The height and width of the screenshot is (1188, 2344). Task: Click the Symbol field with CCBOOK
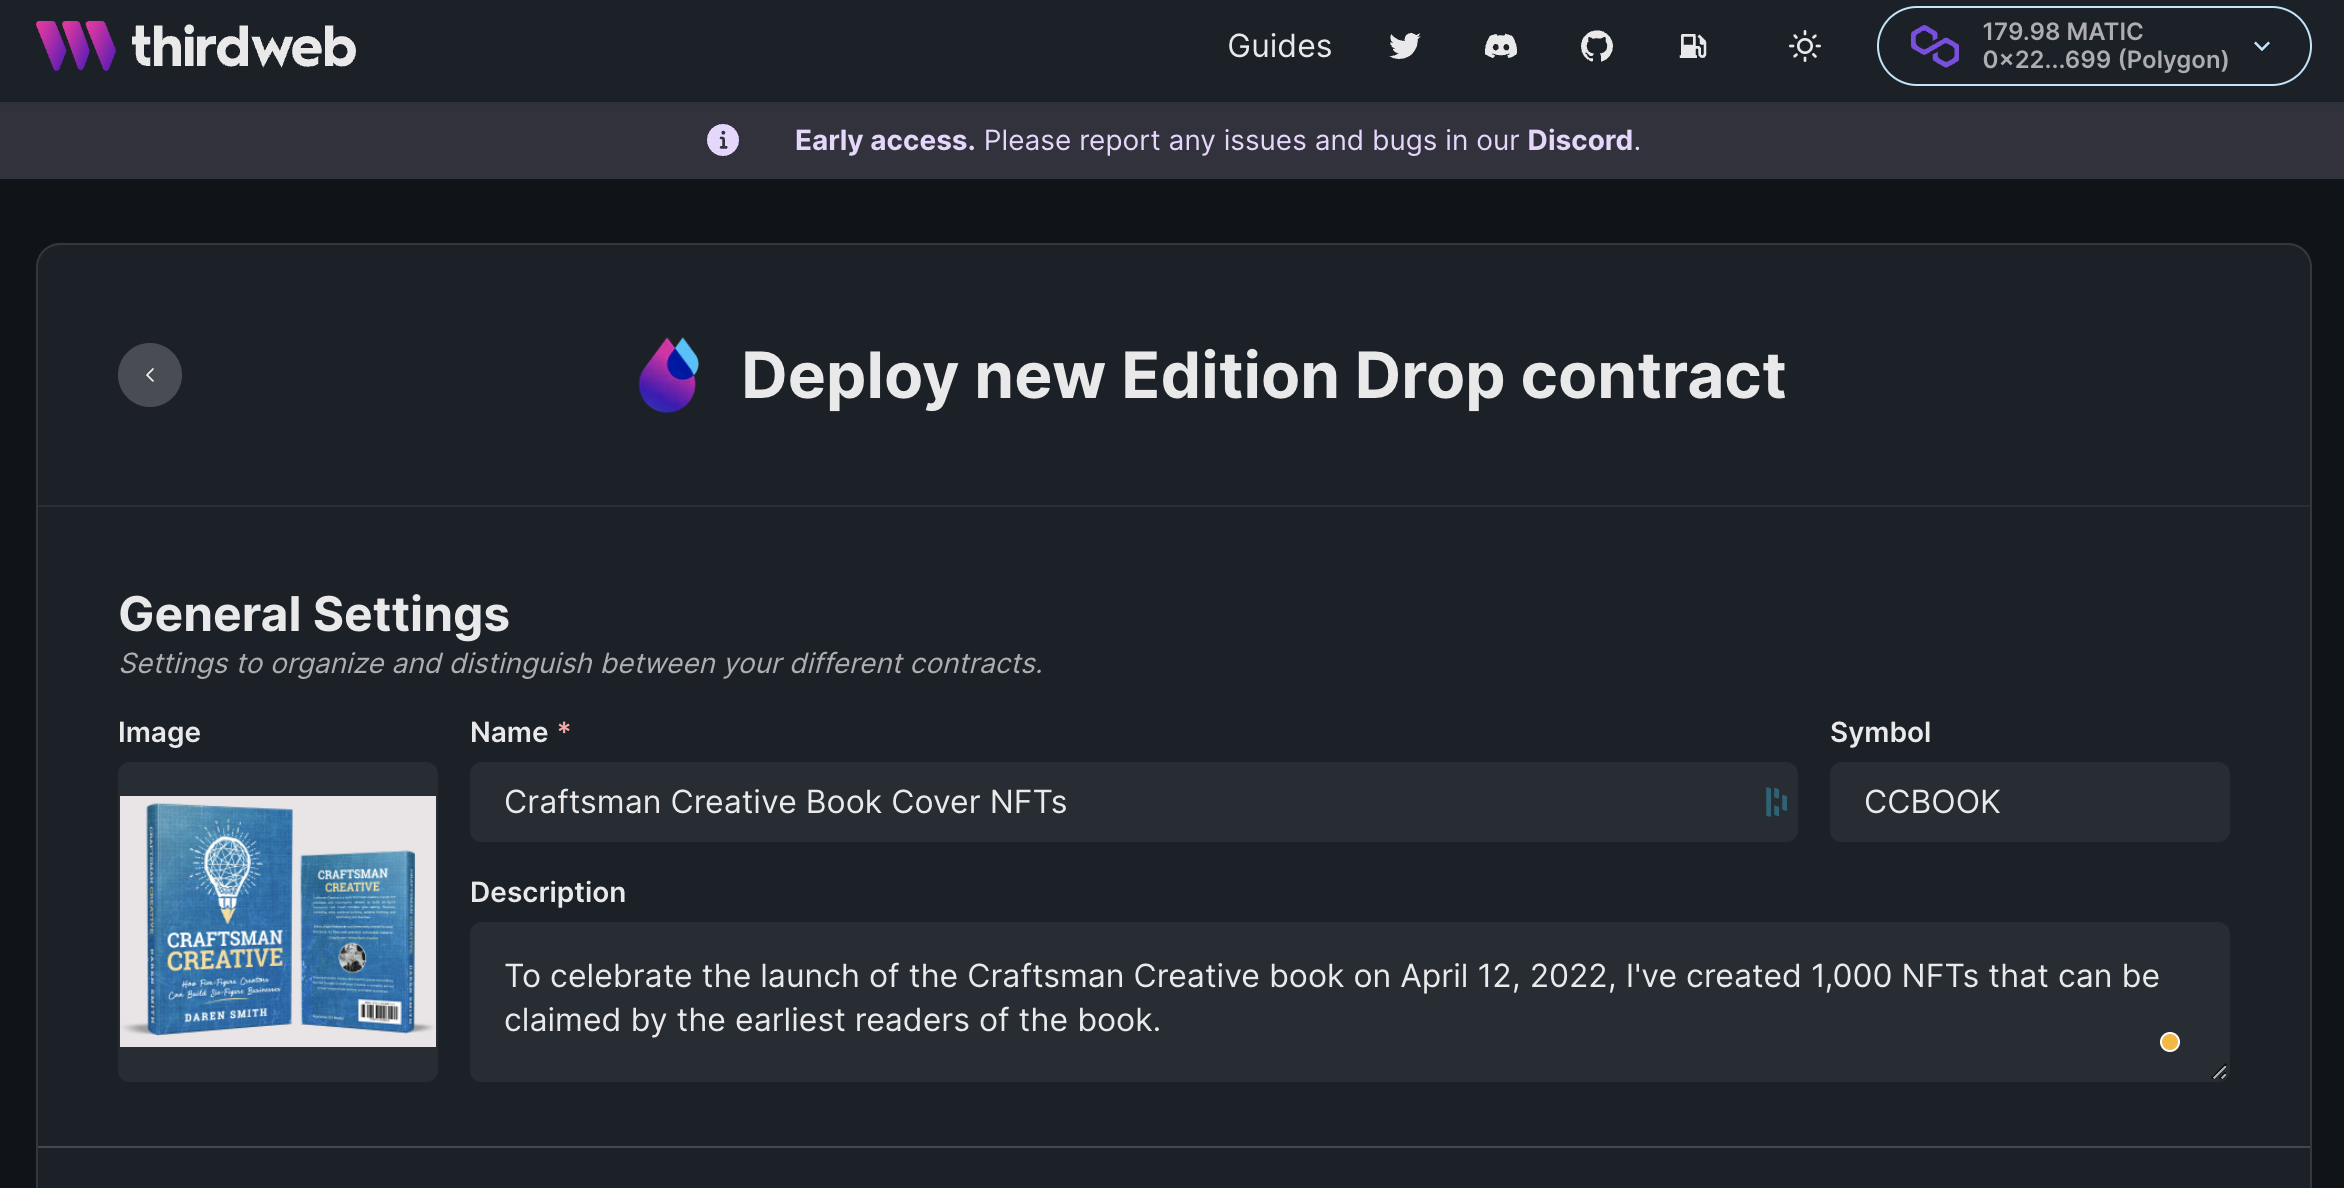coord(2030,802)
